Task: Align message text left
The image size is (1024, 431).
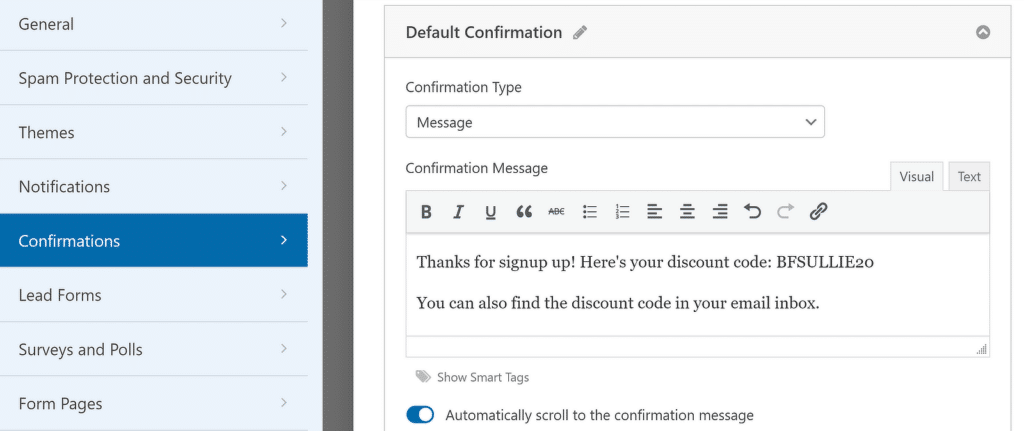Action: pyautogui.click(x=654, y=212)
